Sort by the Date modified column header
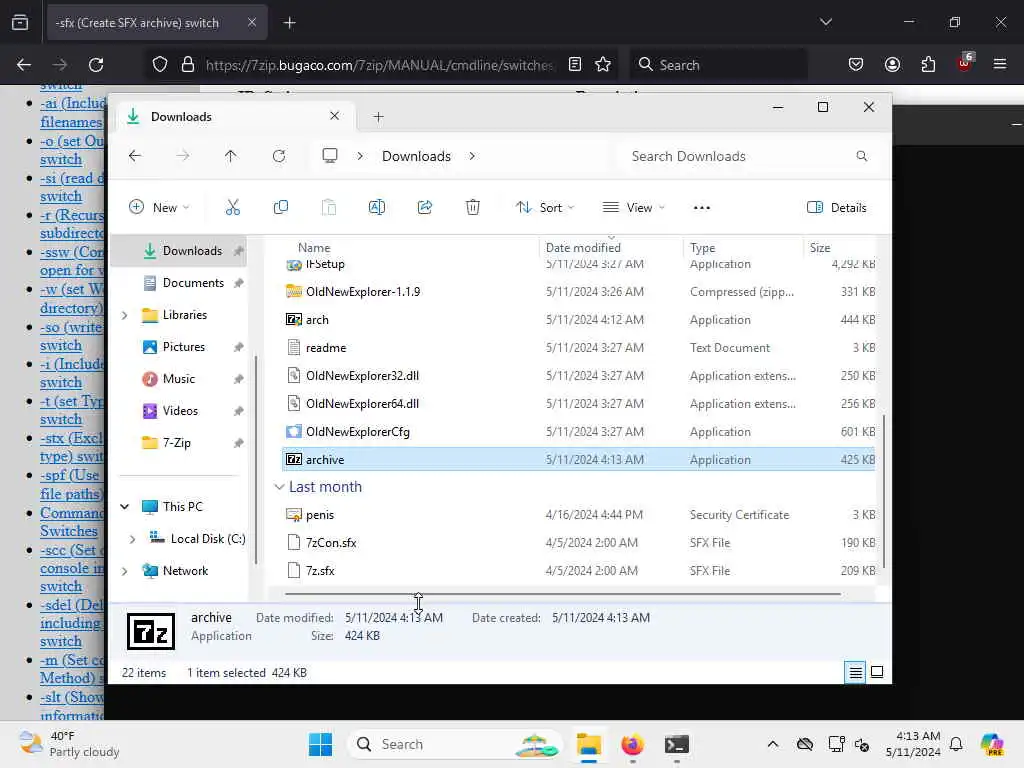 [x=611, y=248]
